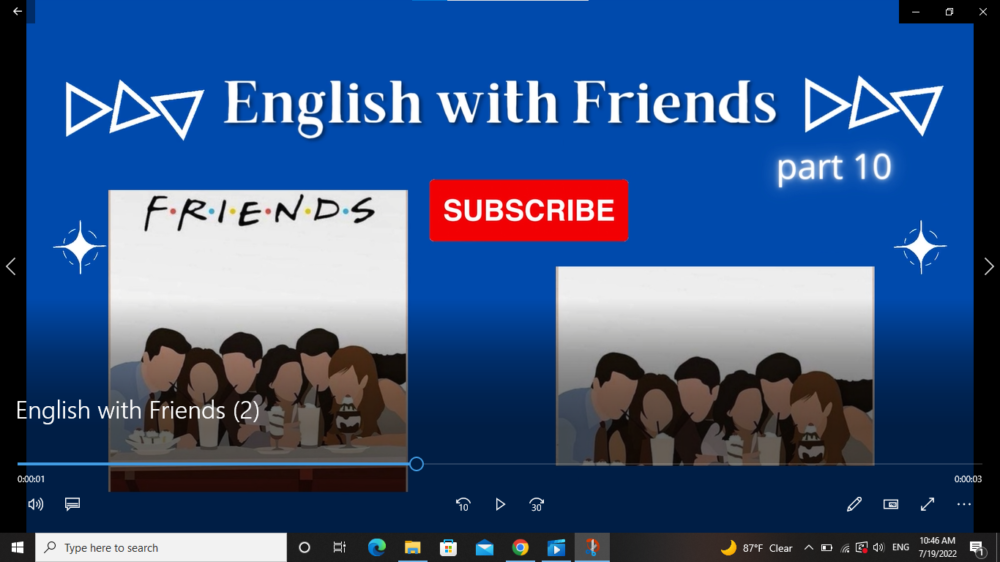Image resolution: width=1000 pixels, height=562 pixels.
Task: Click the pencil edit icon
Action: coord(854,505)
